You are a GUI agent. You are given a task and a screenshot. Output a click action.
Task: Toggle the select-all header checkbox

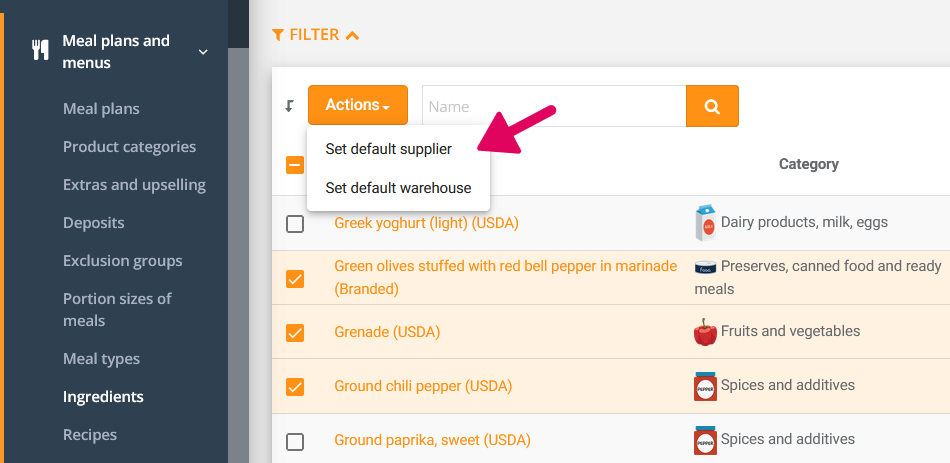coord(295,165)
